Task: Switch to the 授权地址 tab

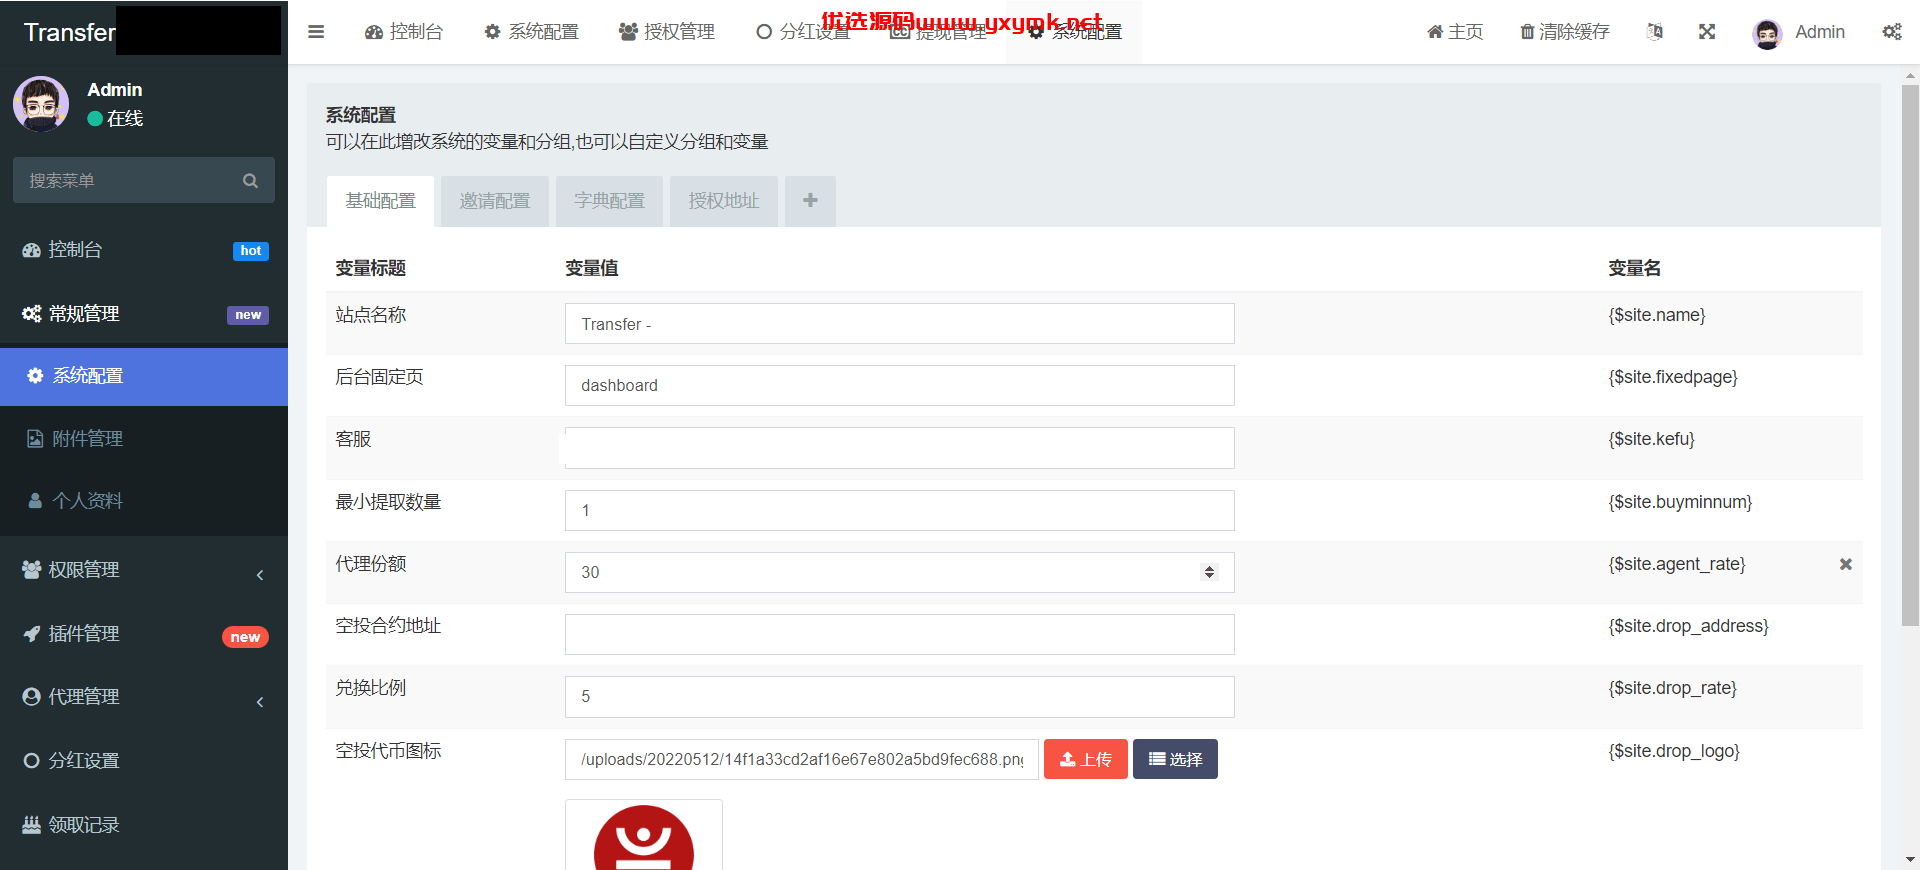Action: (x=724, y=201)
